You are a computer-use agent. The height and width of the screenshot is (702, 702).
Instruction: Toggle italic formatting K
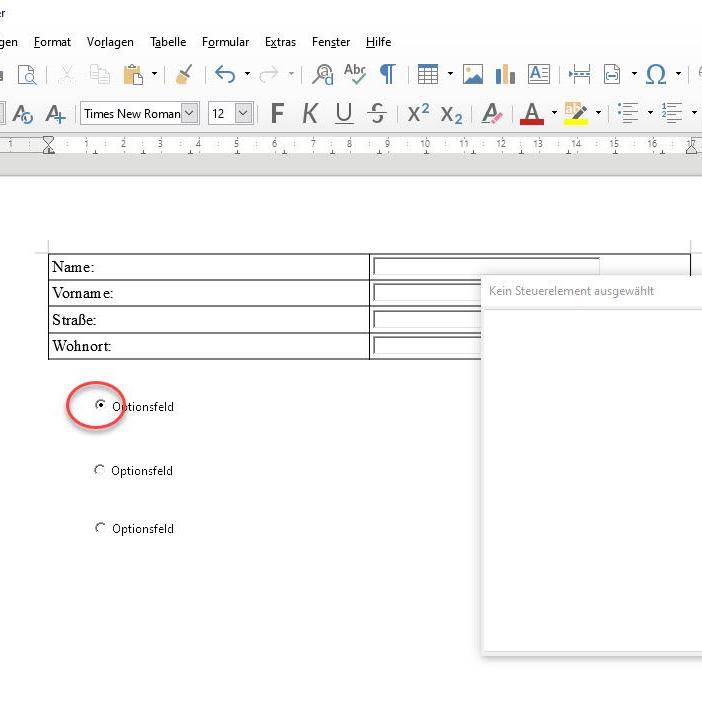tap(310, 113)
